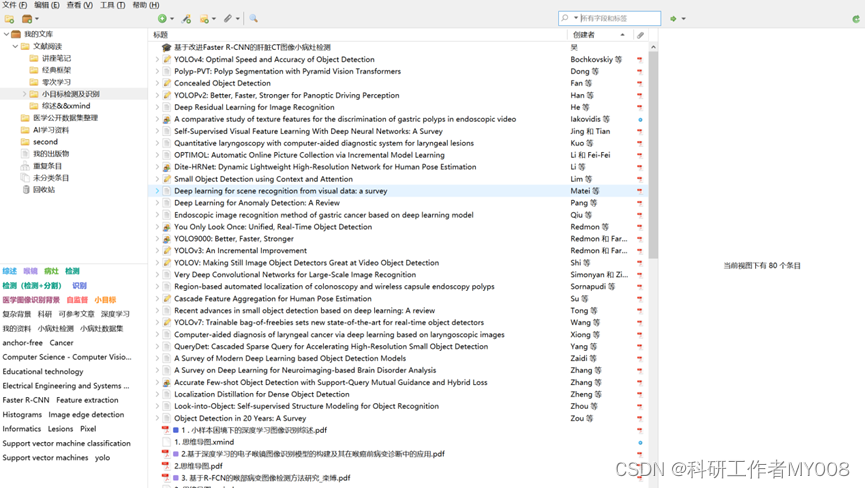Open the 工具(T) menu
The width and height of the screenshot is (865, 488).
tap(113, 5)
